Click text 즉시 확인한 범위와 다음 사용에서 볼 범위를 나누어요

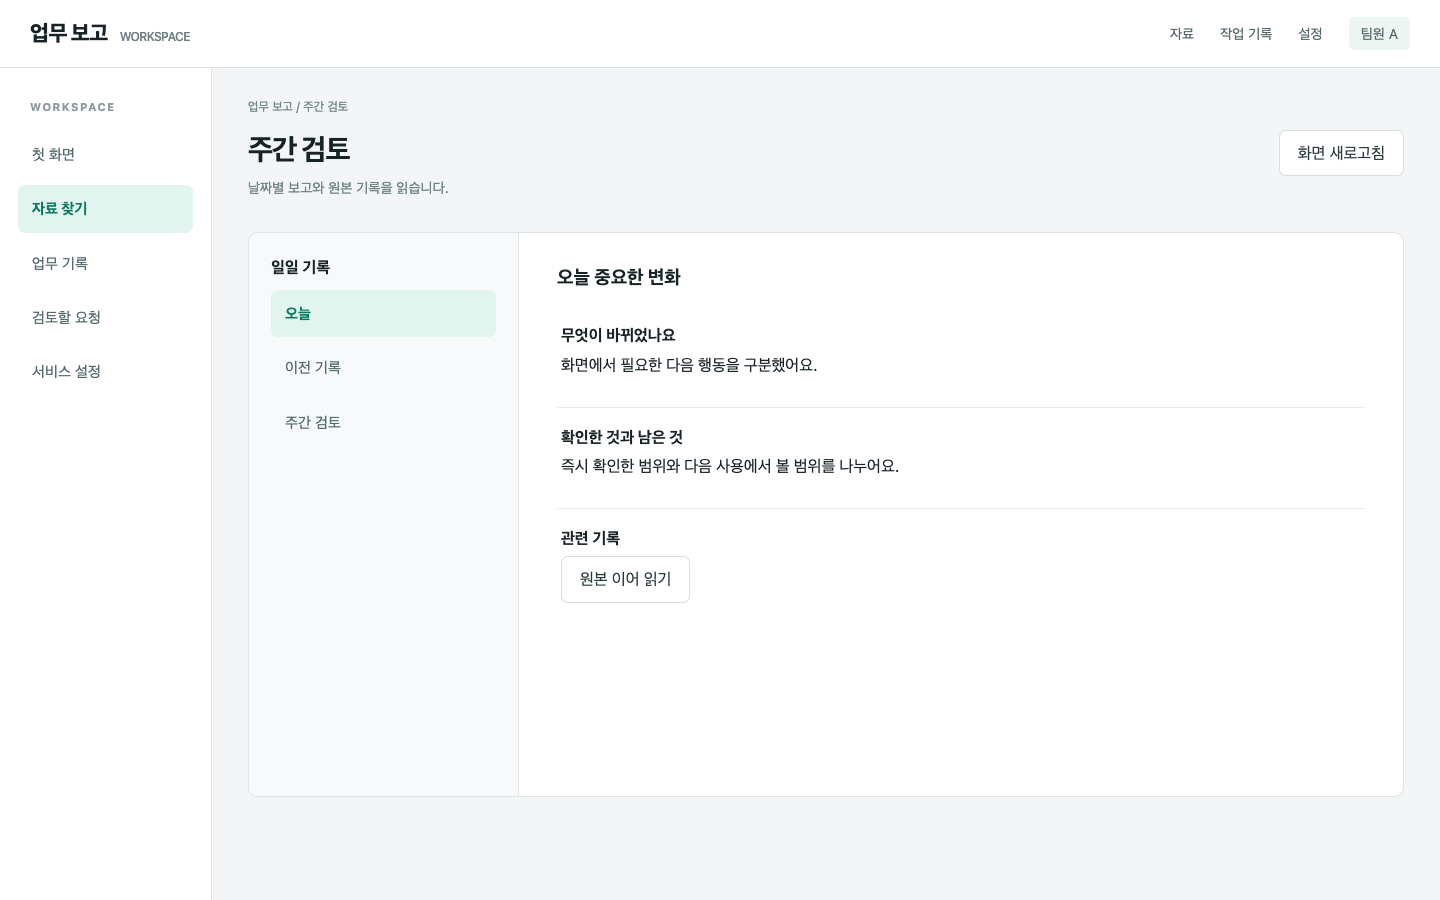pos(730,466)
